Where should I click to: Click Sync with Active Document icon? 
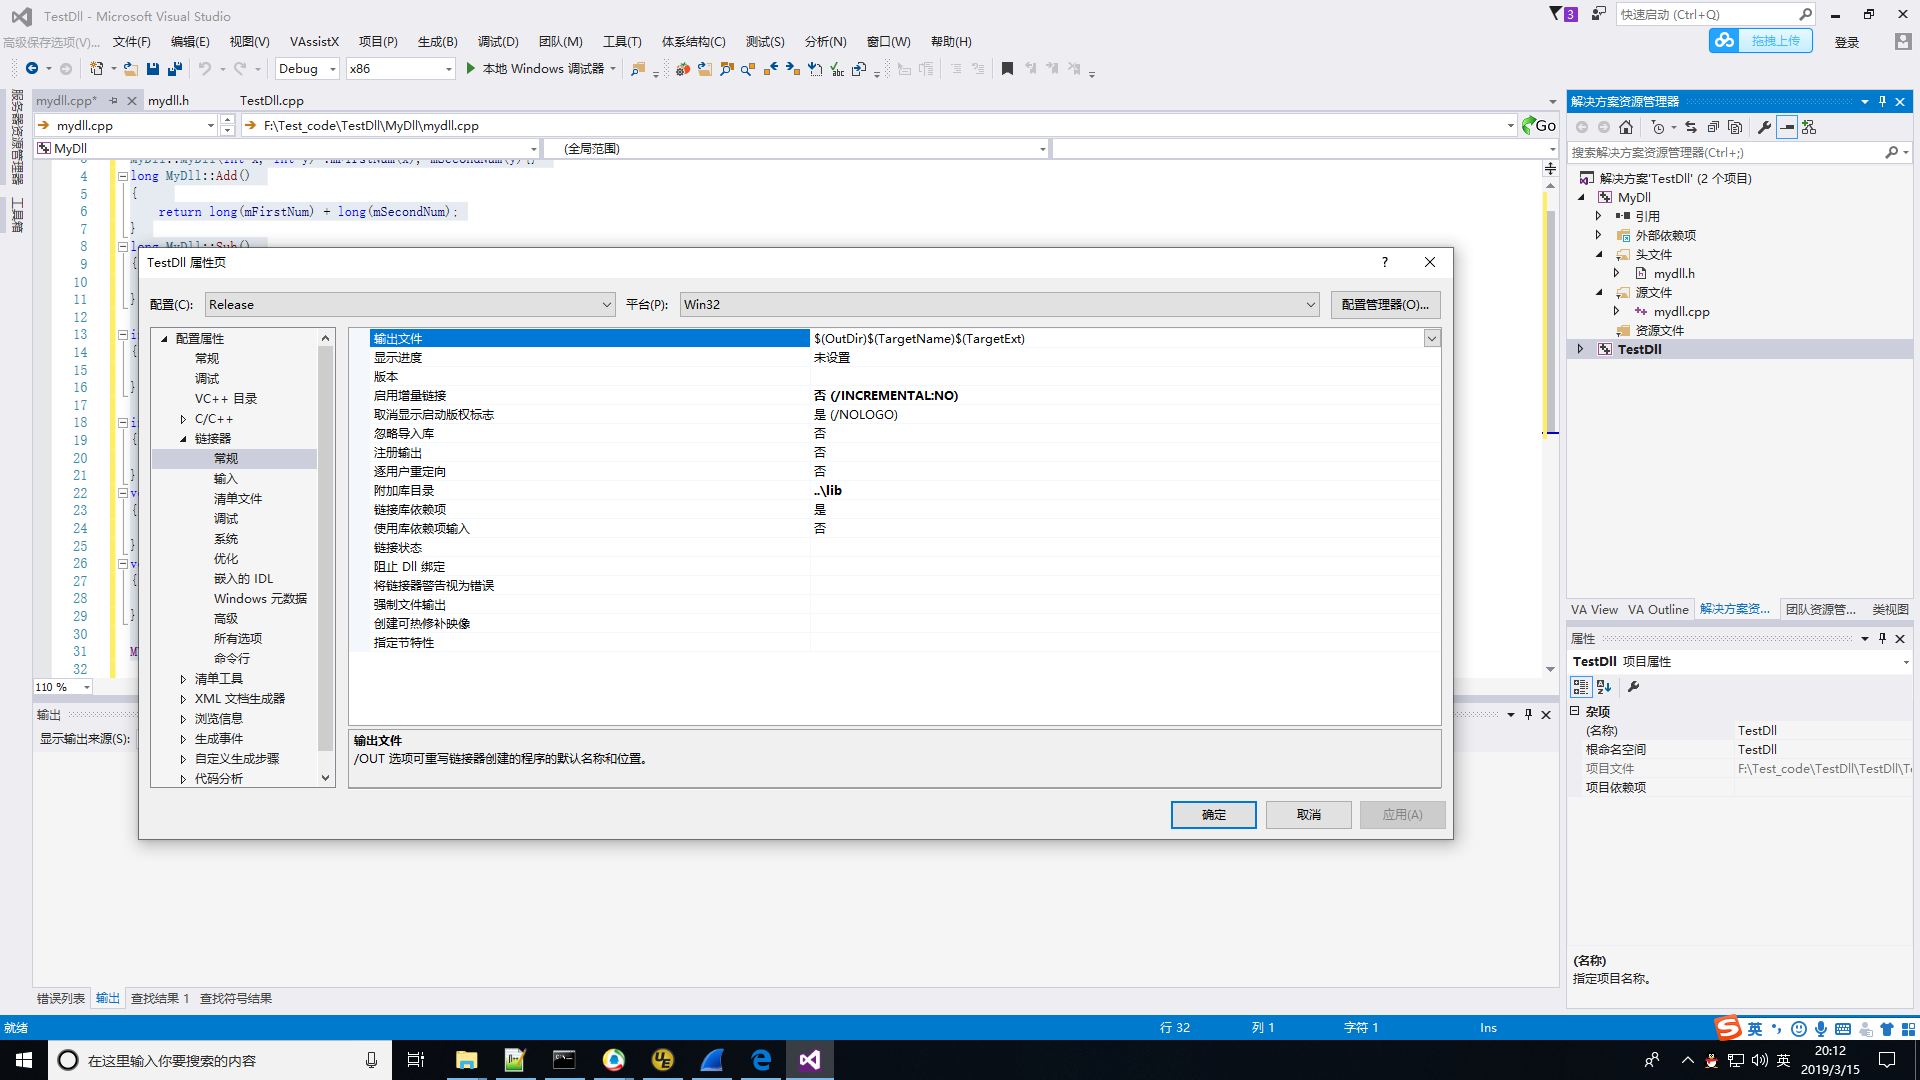[x=1691, y=127]
